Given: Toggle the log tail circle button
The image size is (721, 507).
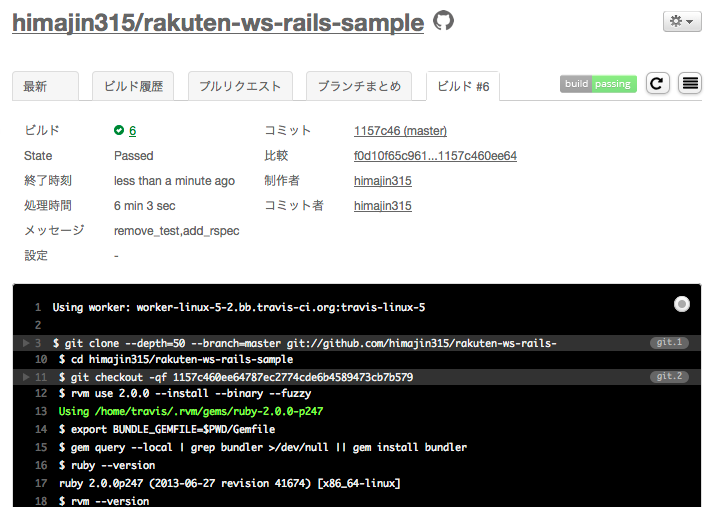Looking at the screenshot, I should click(681, 304).
